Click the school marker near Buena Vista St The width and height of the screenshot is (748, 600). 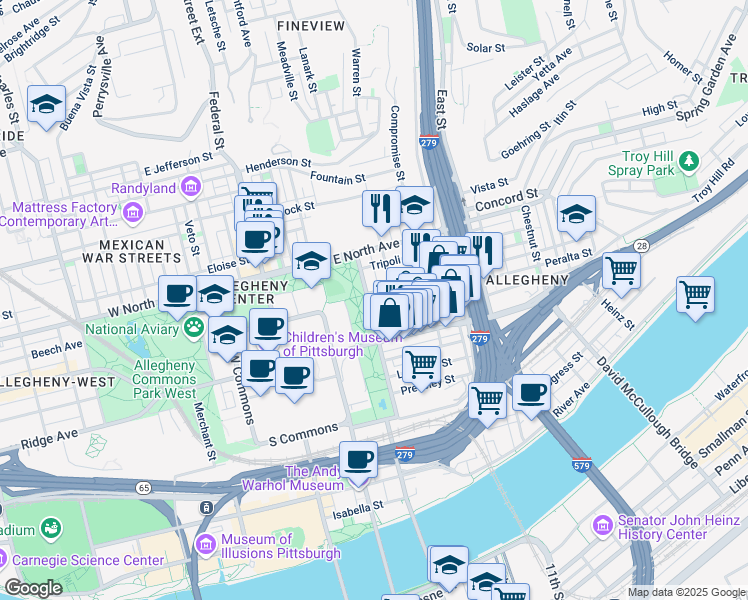coord(46,105)
